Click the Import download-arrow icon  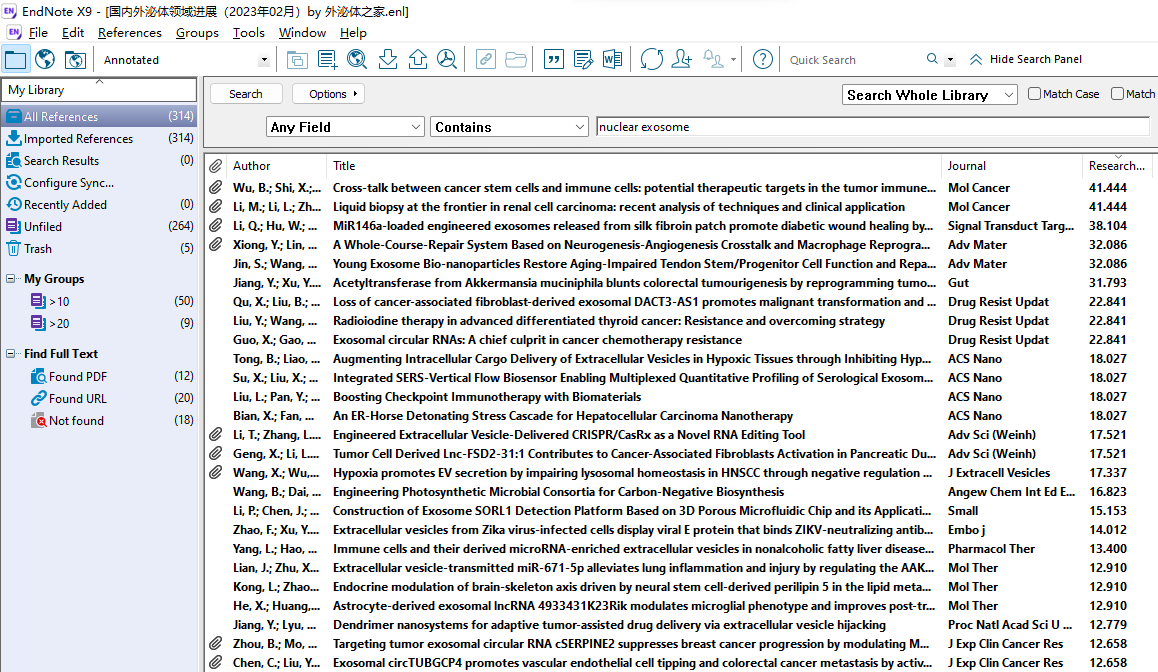388,59
